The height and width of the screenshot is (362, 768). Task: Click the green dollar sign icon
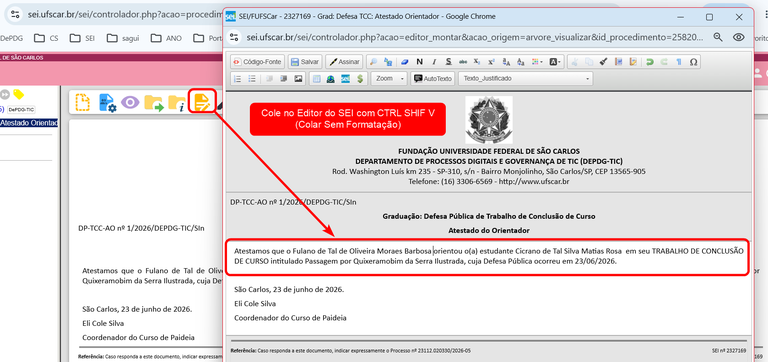(x=360, y=78)
